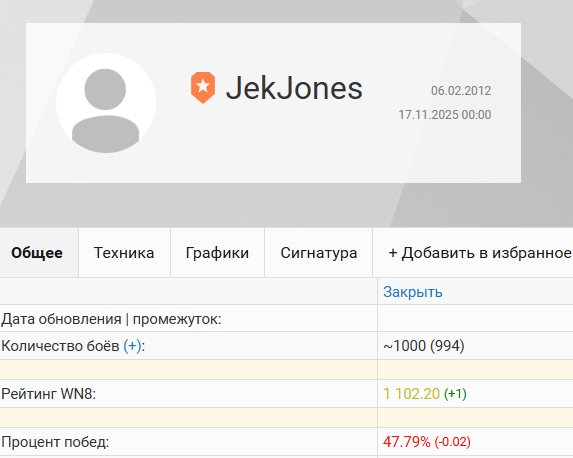This screenshot has height=458, width=573.
Task: Go to the Сигнатура tab
Action: [319, 253]
